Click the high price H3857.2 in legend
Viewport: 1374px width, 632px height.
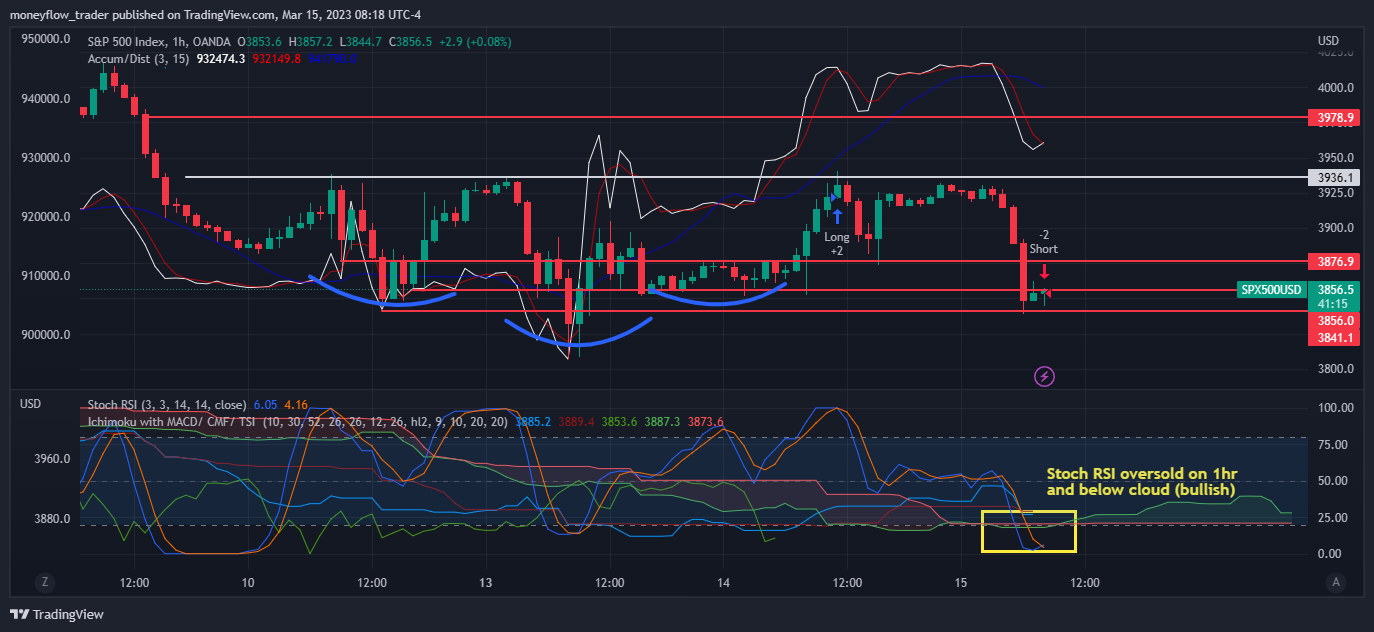pyautogui.click(x=311, y=42)
